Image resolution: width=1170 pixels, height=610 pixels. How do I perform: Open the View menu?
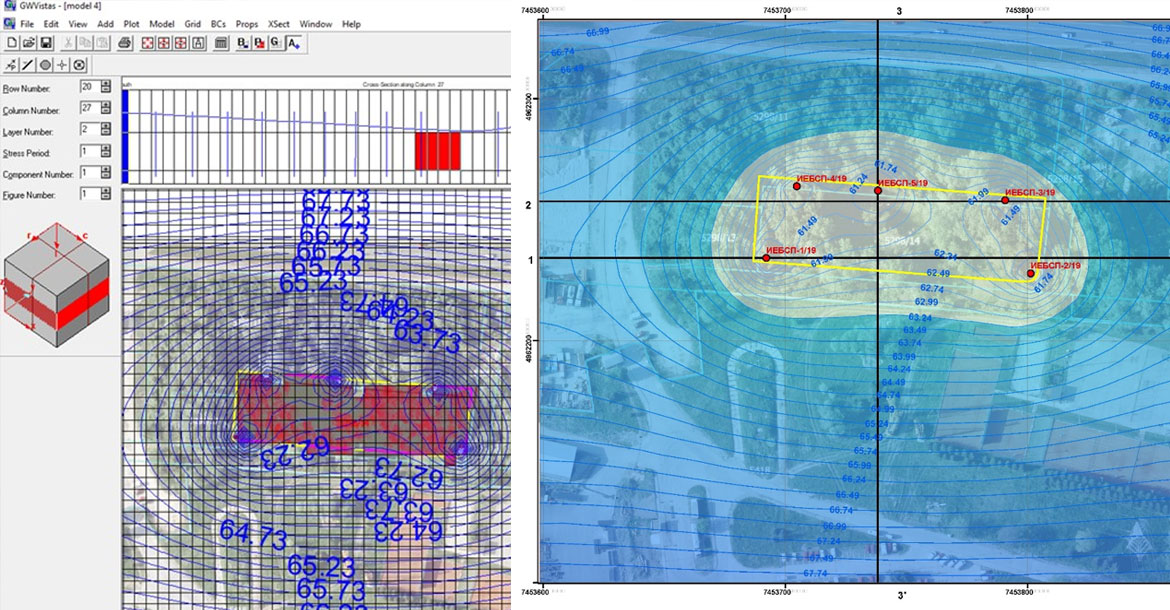pos(78,24)
